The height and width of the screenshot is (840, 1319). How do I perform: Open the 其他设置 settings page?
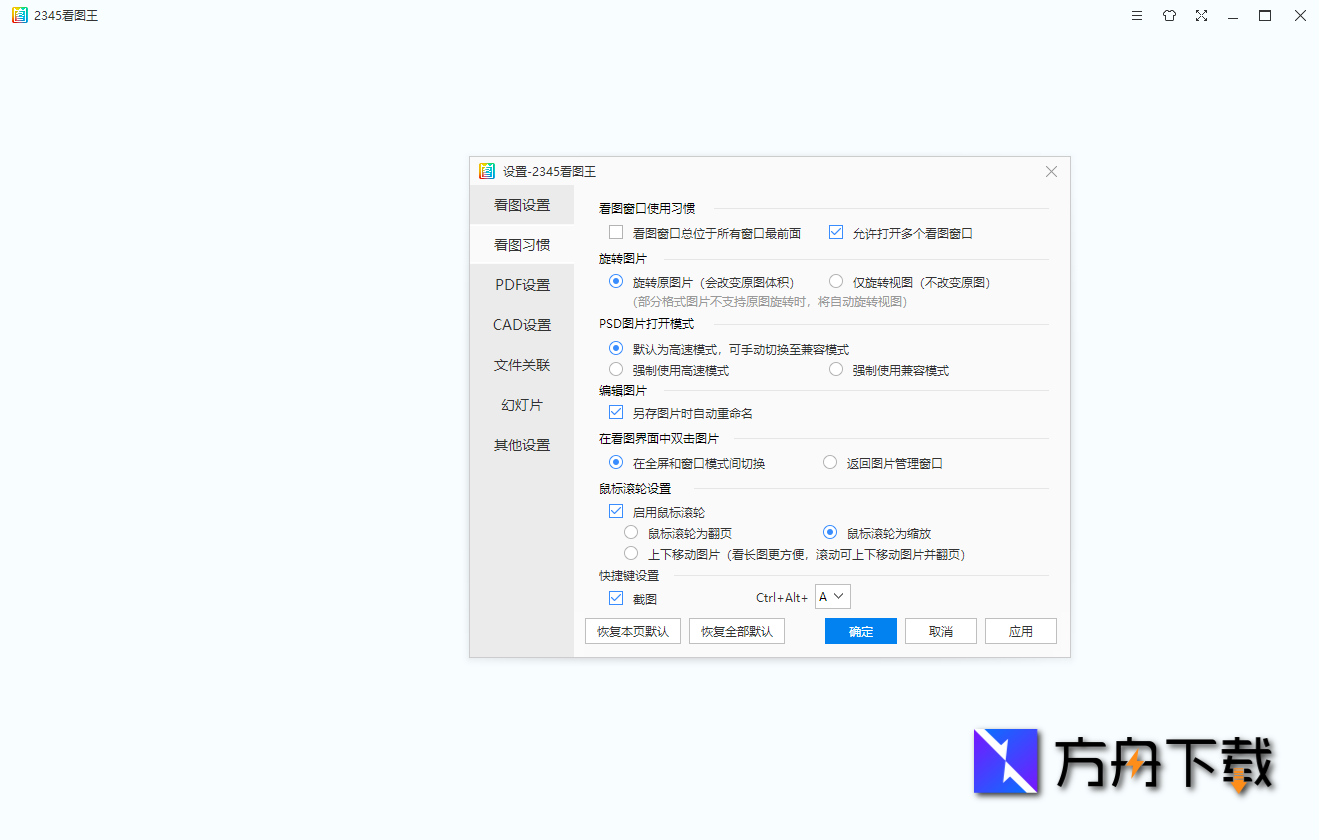(x=521, y=444)
